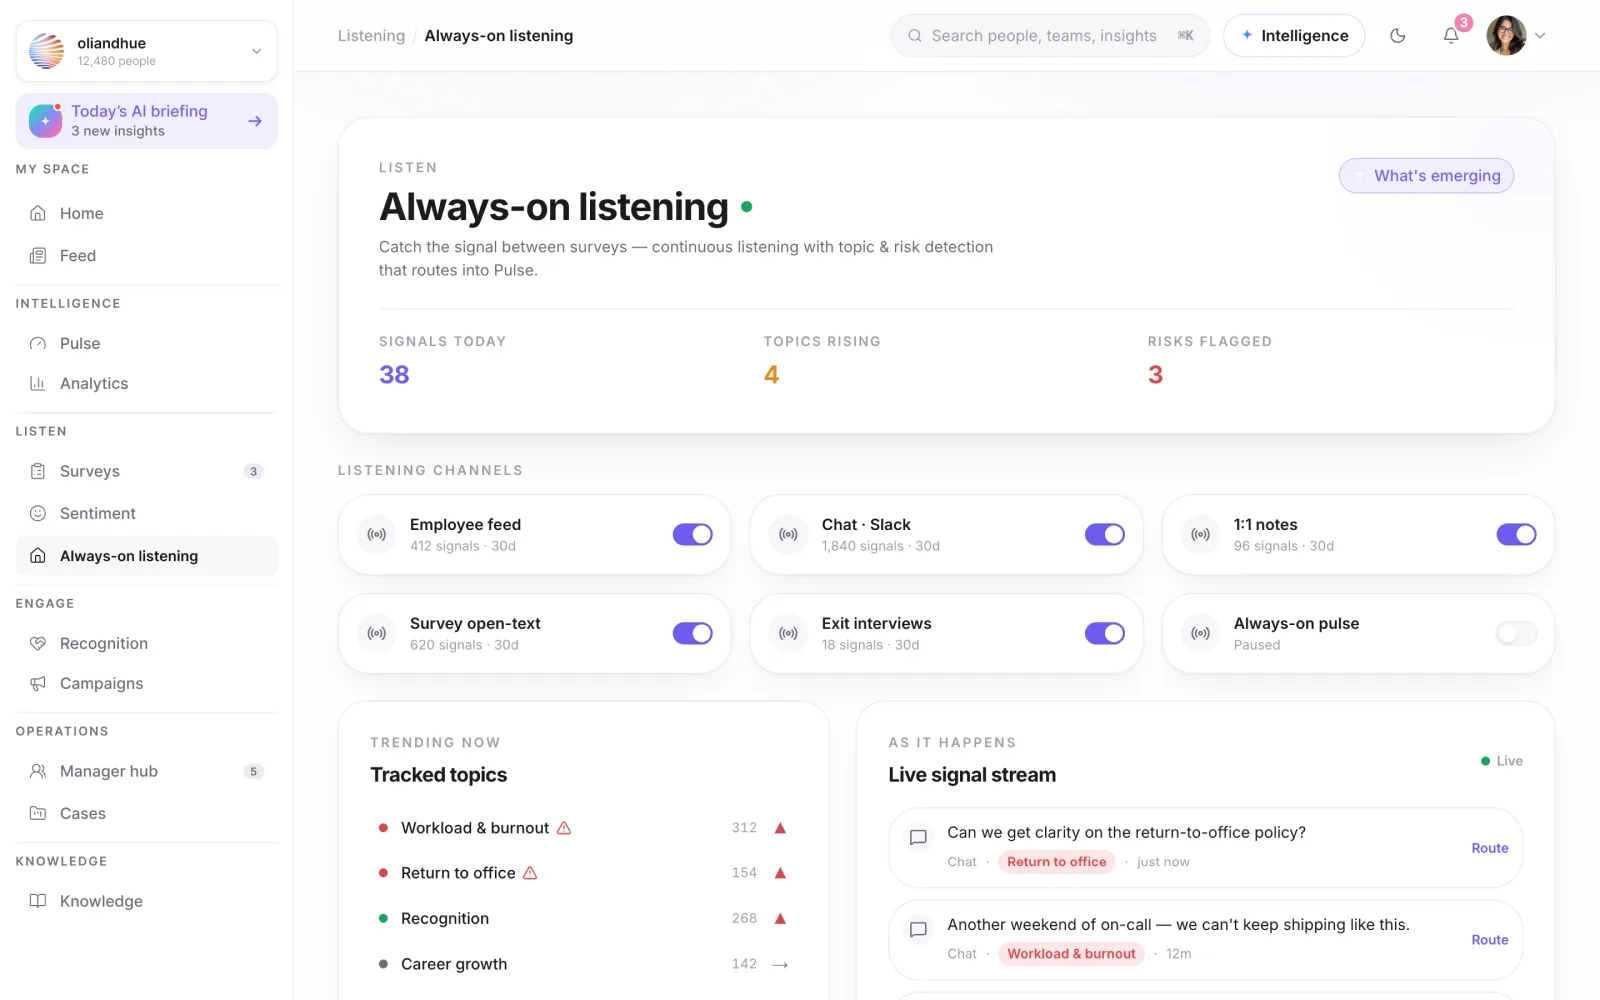Screen dimensions: 1600x1000
Task: Click the AI briefing sparkle icon
Action: point(45,121)
